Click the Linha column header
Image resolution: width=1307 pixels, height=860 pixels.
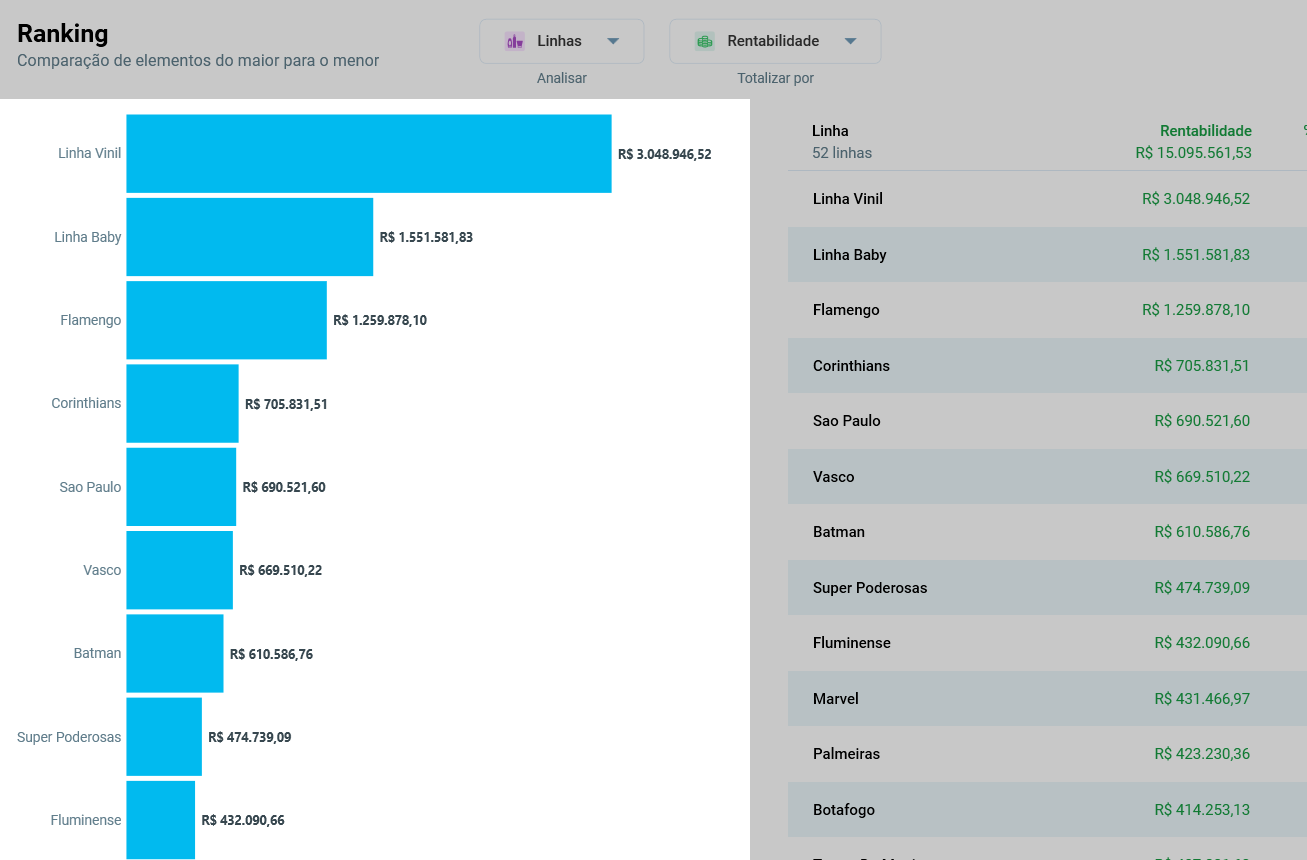click(x=830, y=131)
